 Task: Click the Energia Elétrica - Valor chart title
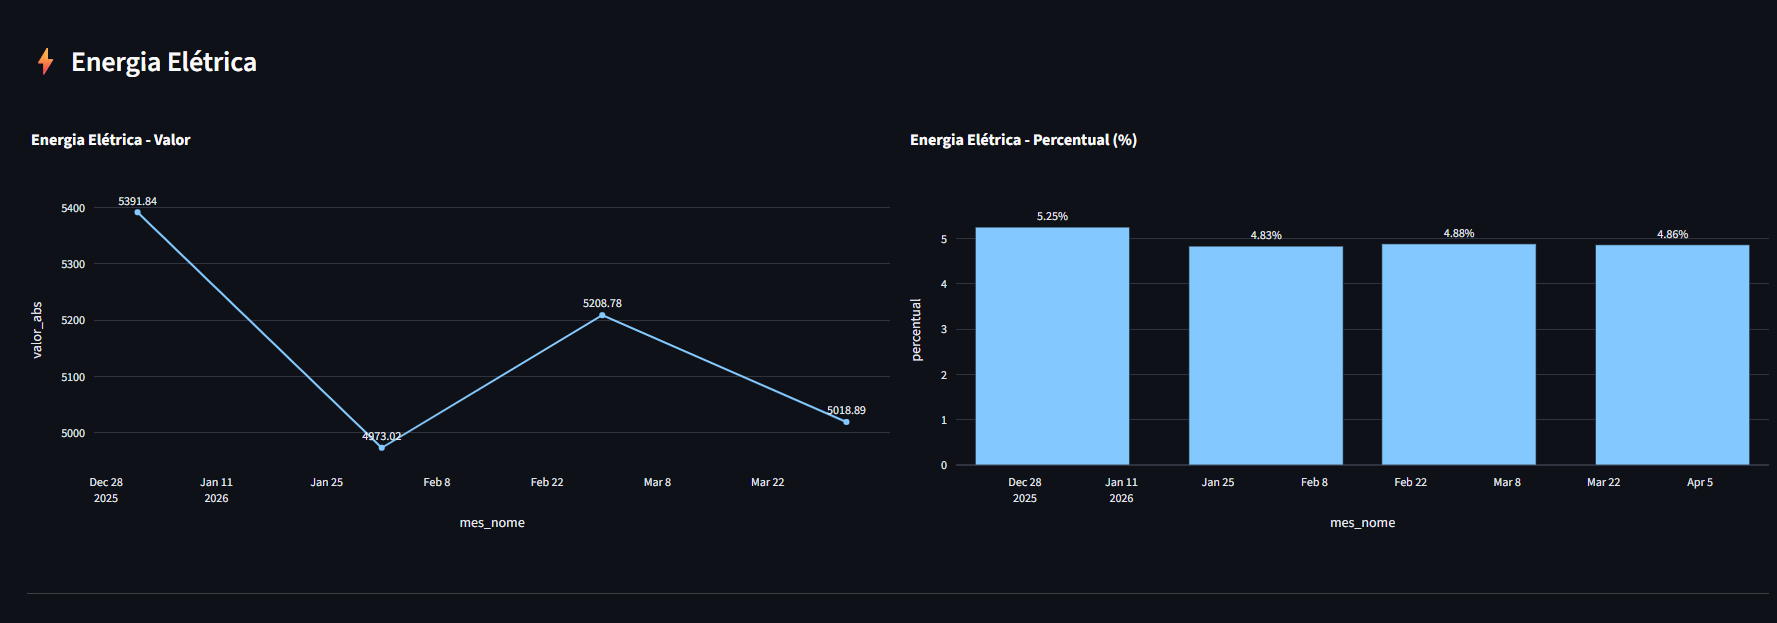pos(111,140)
